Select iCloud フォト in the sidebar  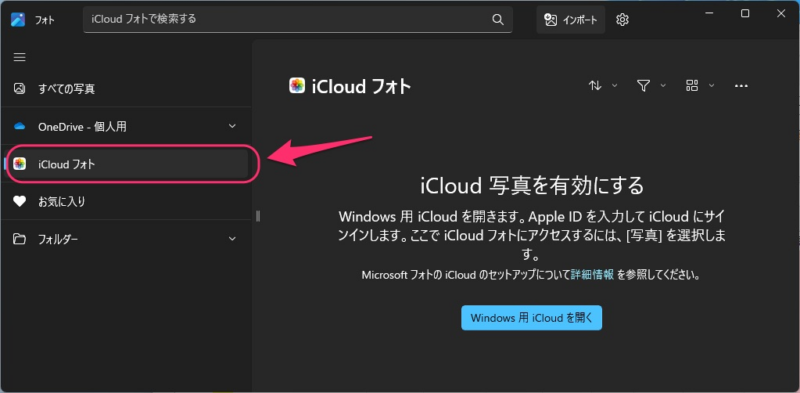(127, 164)
